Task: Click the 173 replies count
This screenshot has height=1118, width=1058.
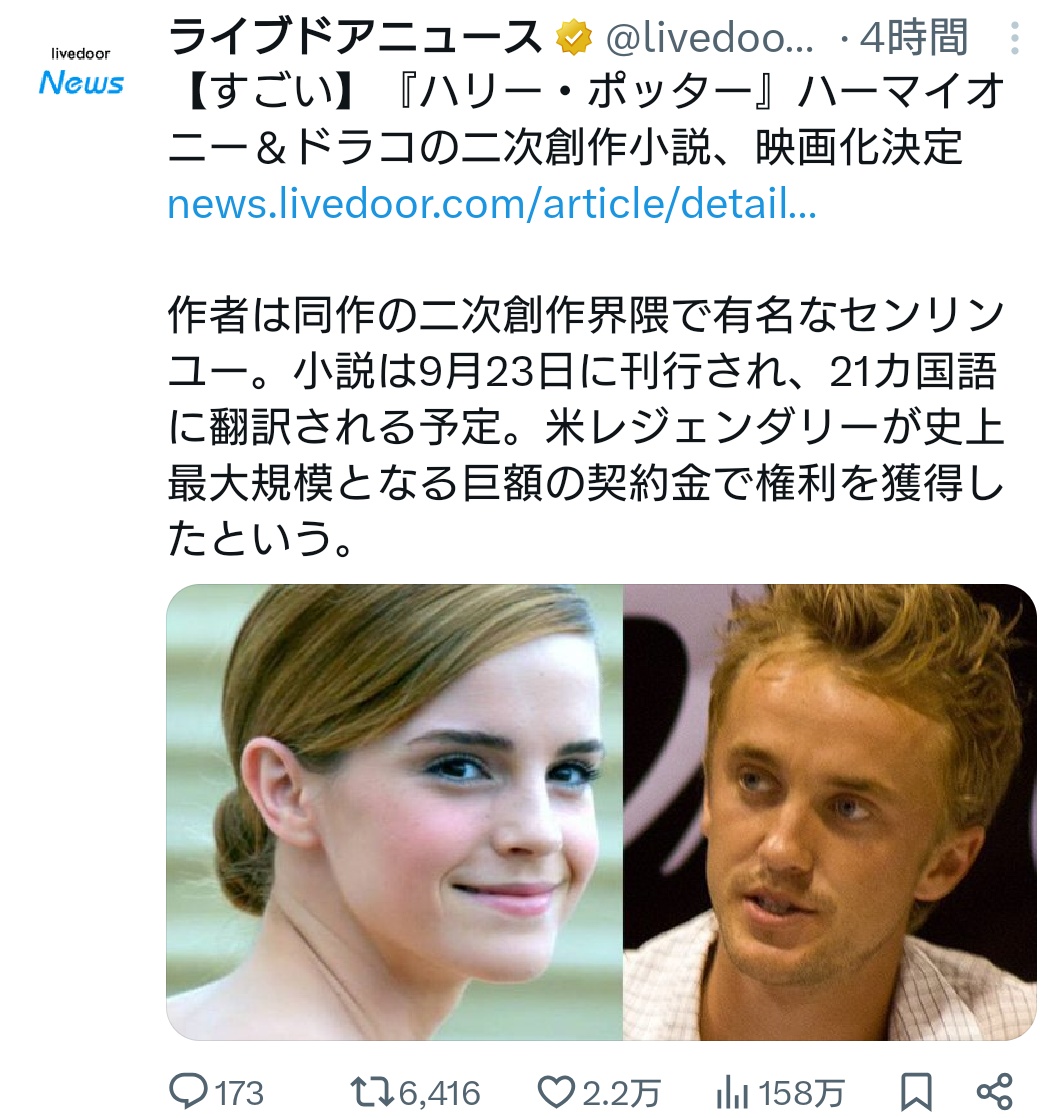Action: pos(240,1093)
